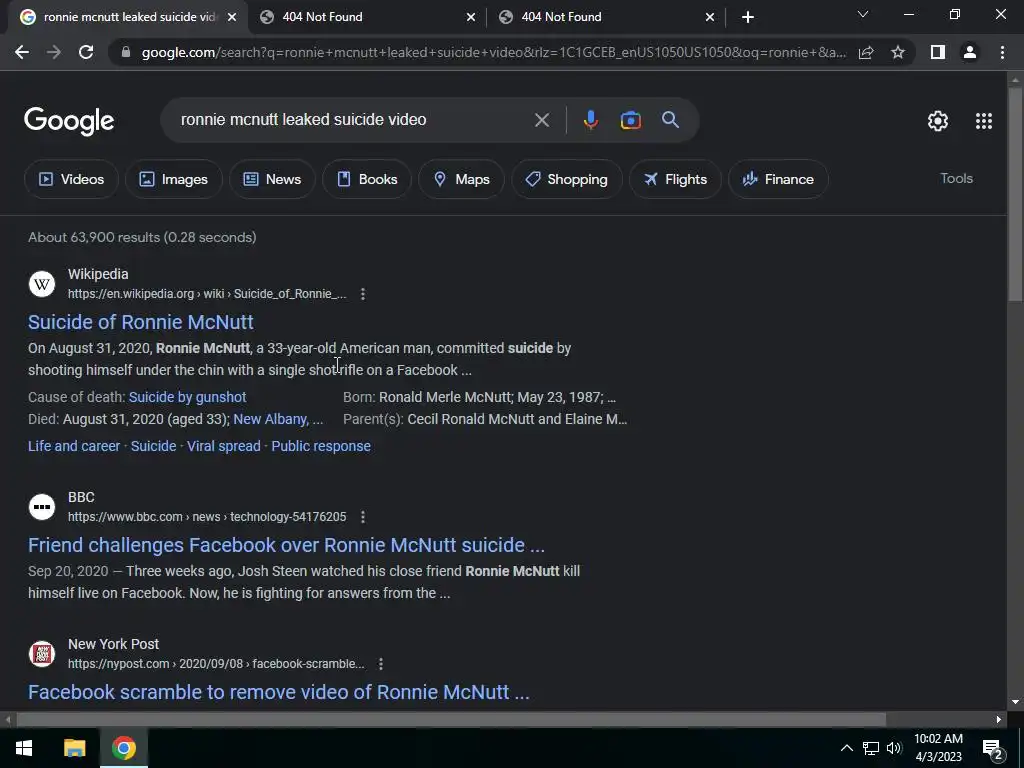Clear the search box with the X
Viewport: 1024px width, 768px height.
[541, 120]
